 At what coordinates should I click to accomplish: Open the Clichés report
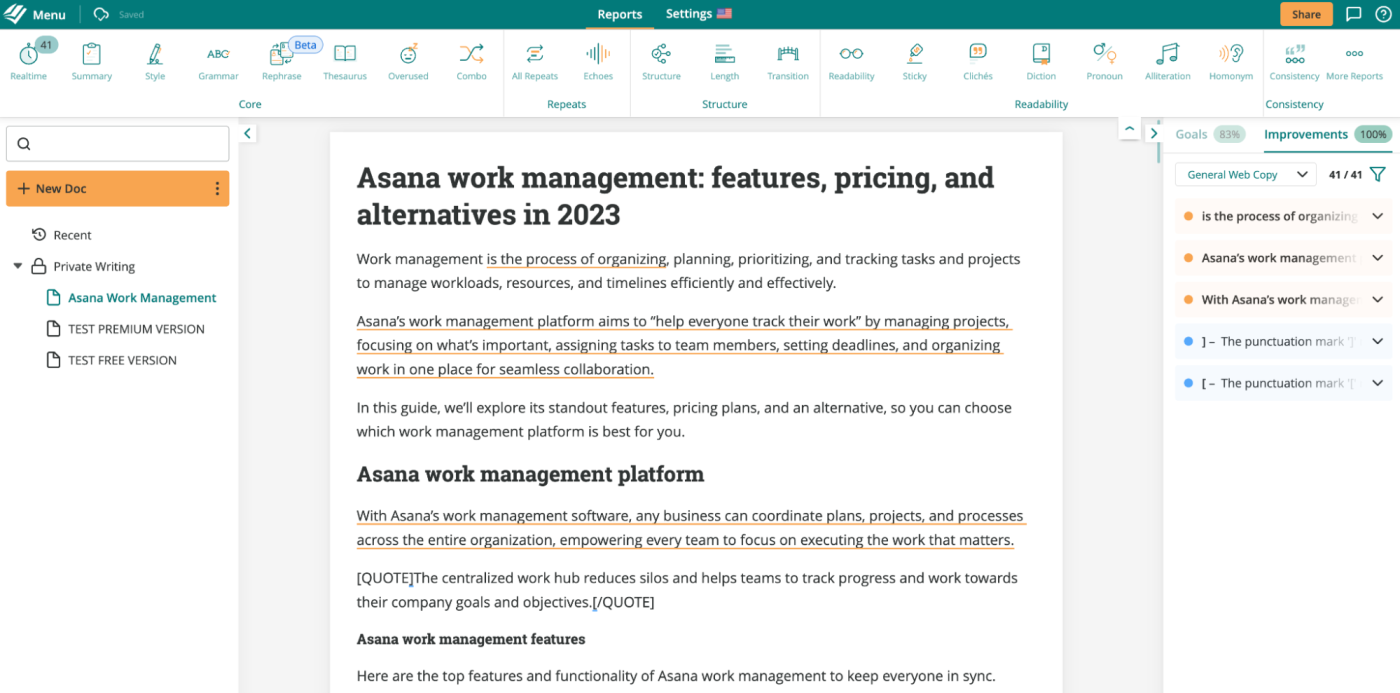coord(977,60)
